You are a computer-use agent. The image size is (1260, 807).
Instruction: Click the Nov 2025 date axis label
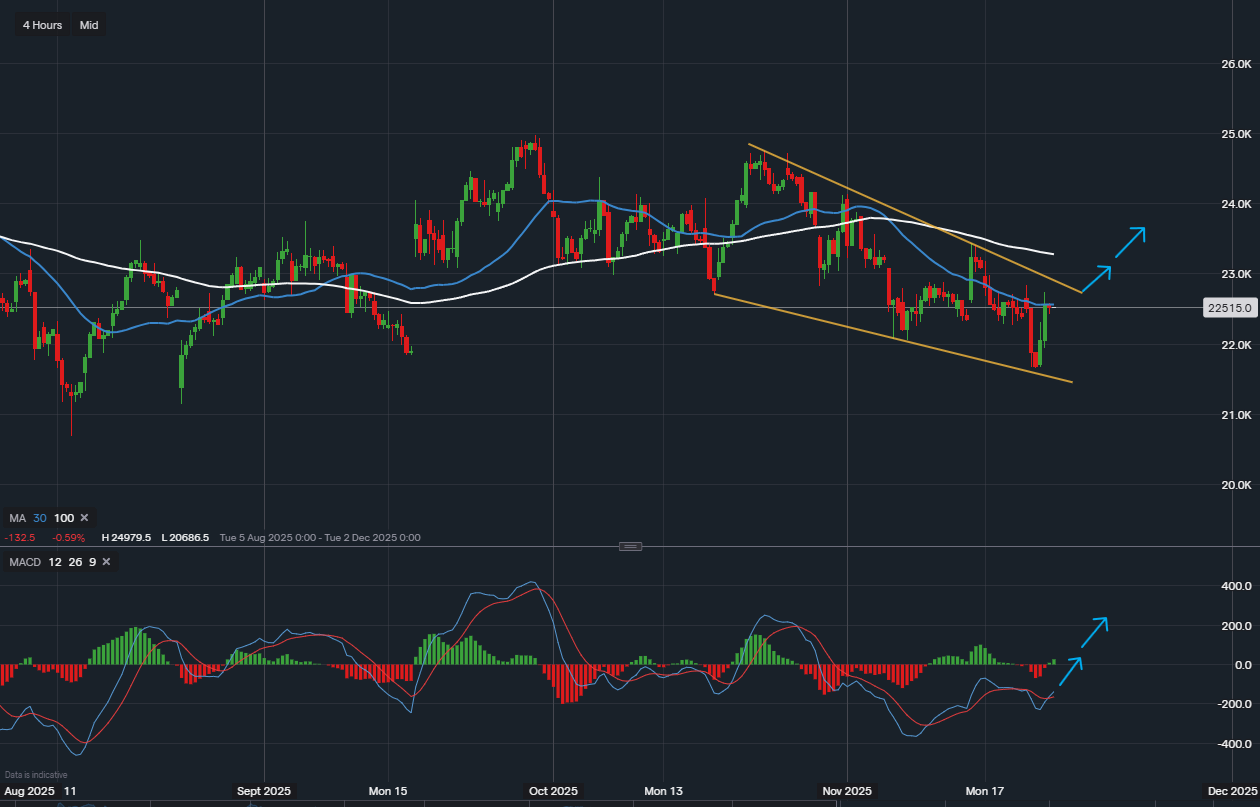point(847,791)
